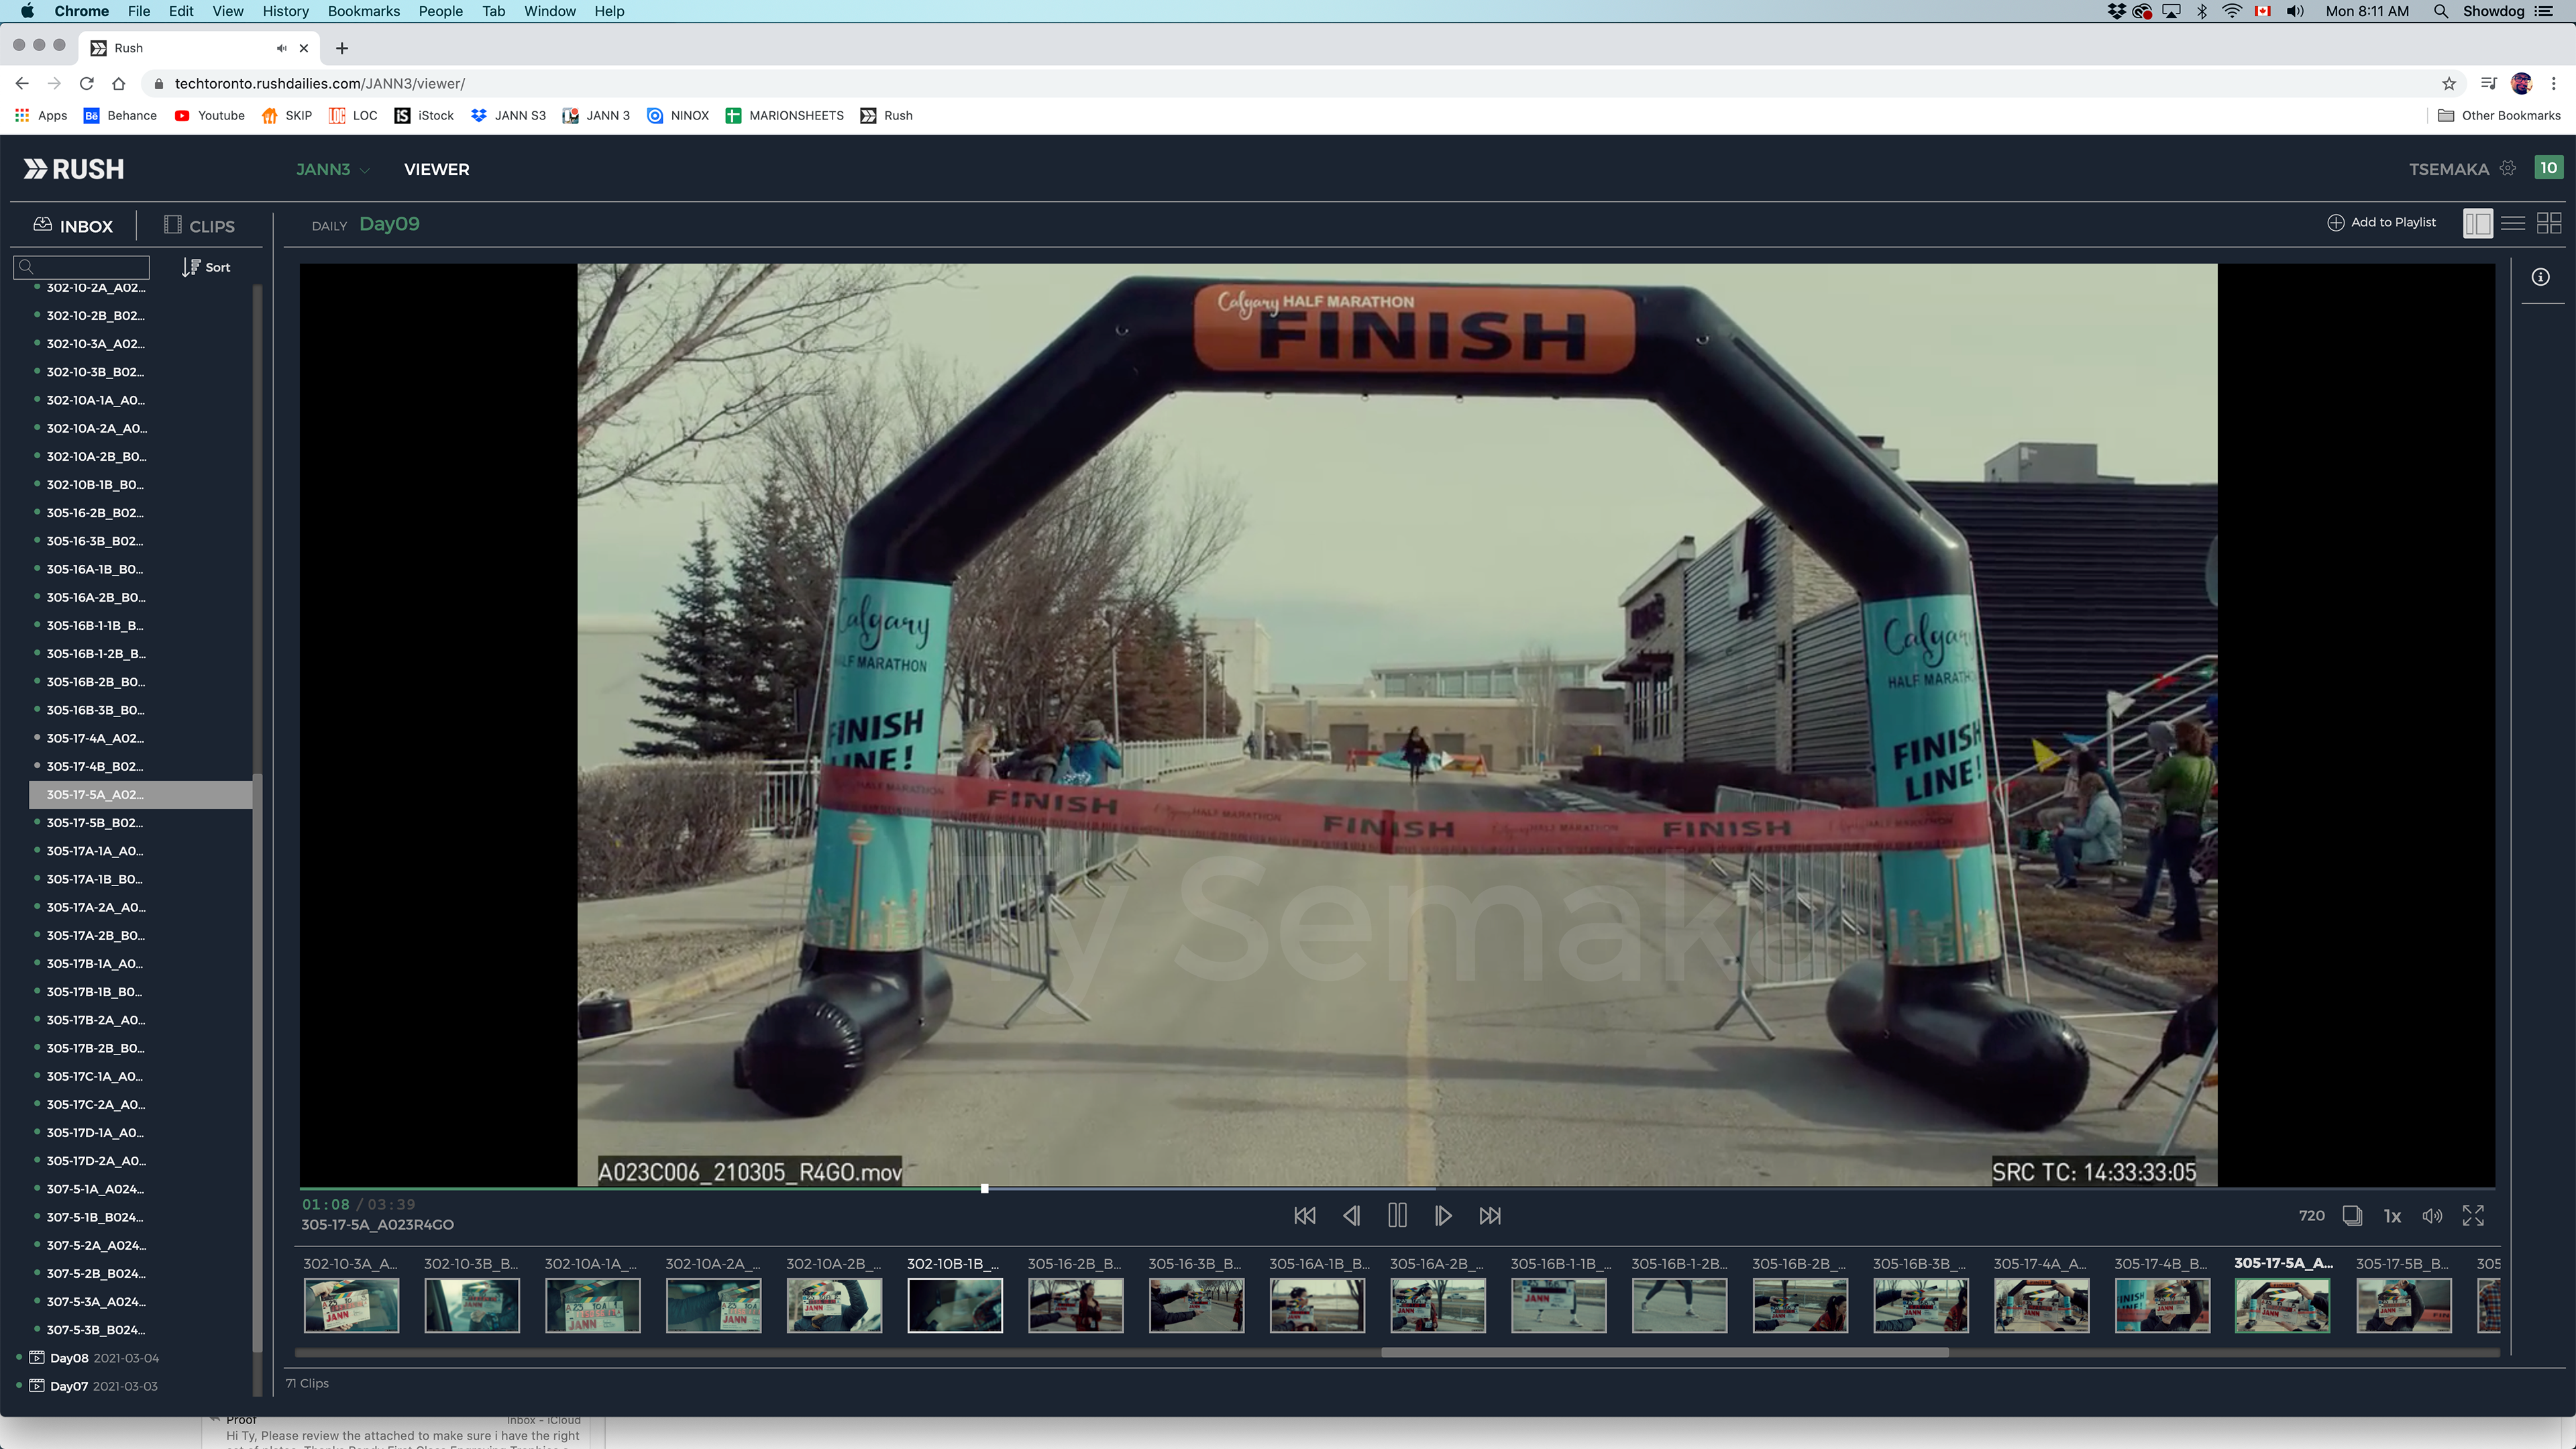Image resolution: width=2576 pixels, height=1449 pixels.
Task: Click the clip search field
Action: [x=81, y=267]
